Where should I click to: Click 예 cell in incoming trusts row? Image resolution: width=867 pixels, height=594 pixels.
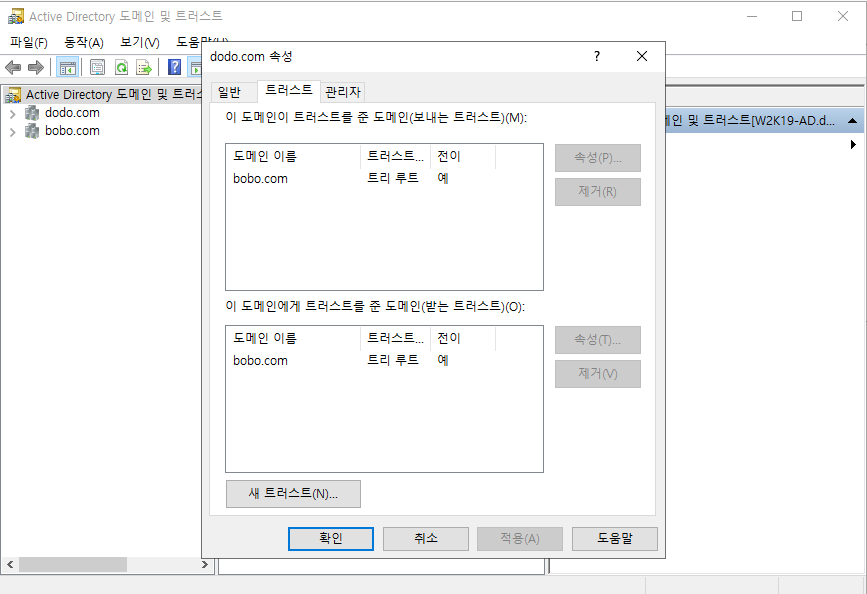coord(443,360)
